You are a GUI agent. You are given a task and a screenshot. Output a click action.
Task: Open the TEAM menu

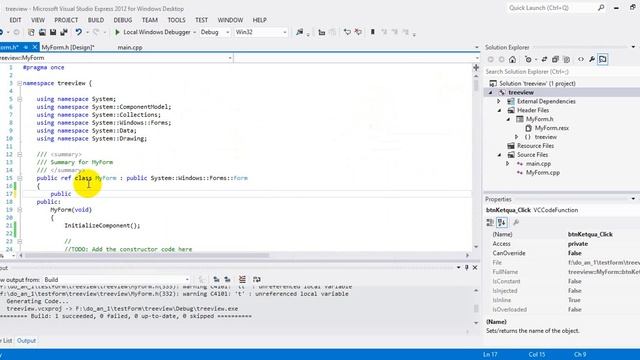[x=150, y=20]
